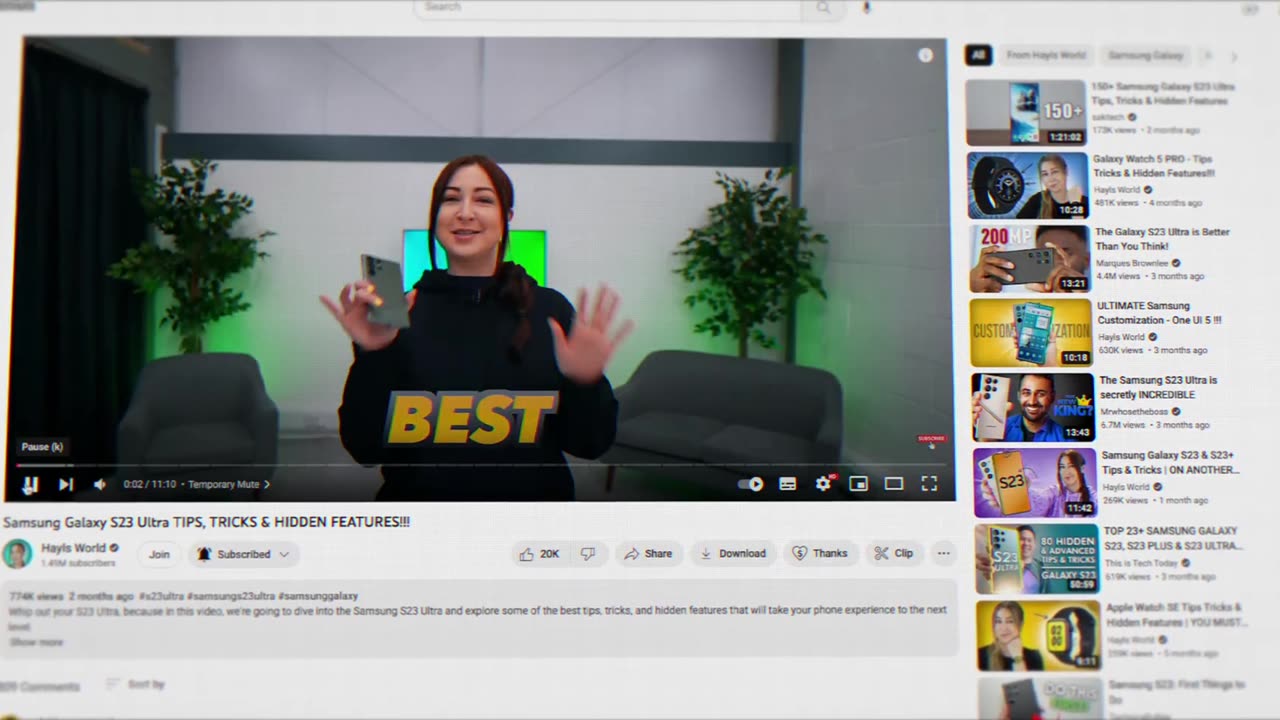Select the All filter chip
Image resolution: width=1280 pixels, height=720 pixels.
(x=978, y=56)
